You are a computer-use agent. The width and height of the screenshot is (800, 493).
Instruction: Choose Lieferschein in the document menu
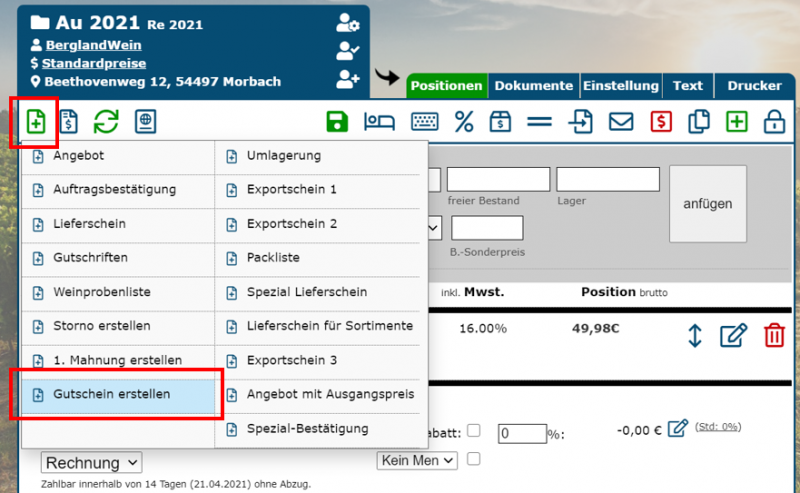[89, 224]
